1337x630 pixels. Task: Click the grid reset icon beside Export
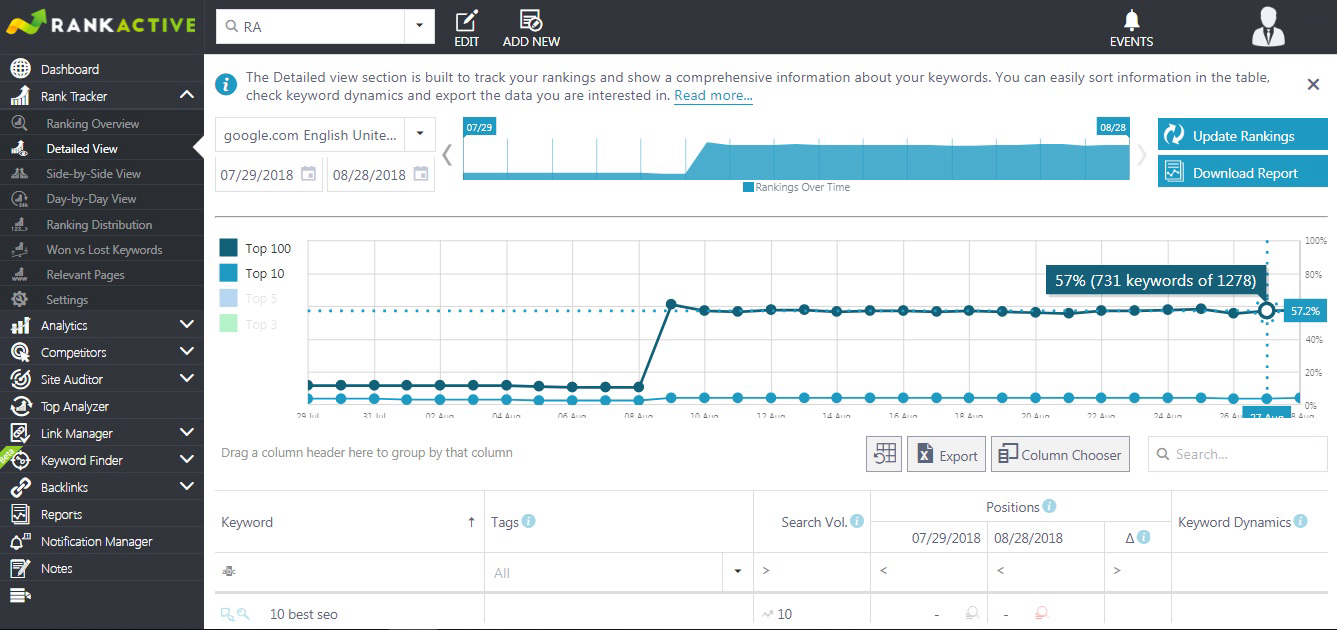point(884,455)
